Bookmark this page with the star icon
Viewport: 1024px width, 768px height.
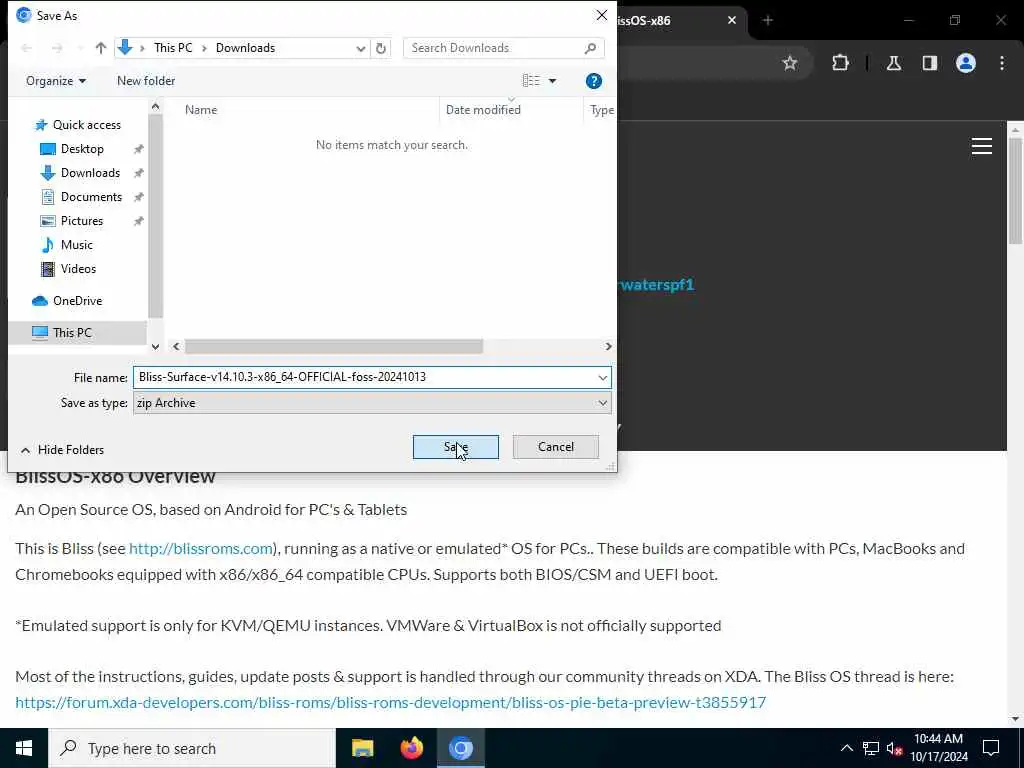790,63
